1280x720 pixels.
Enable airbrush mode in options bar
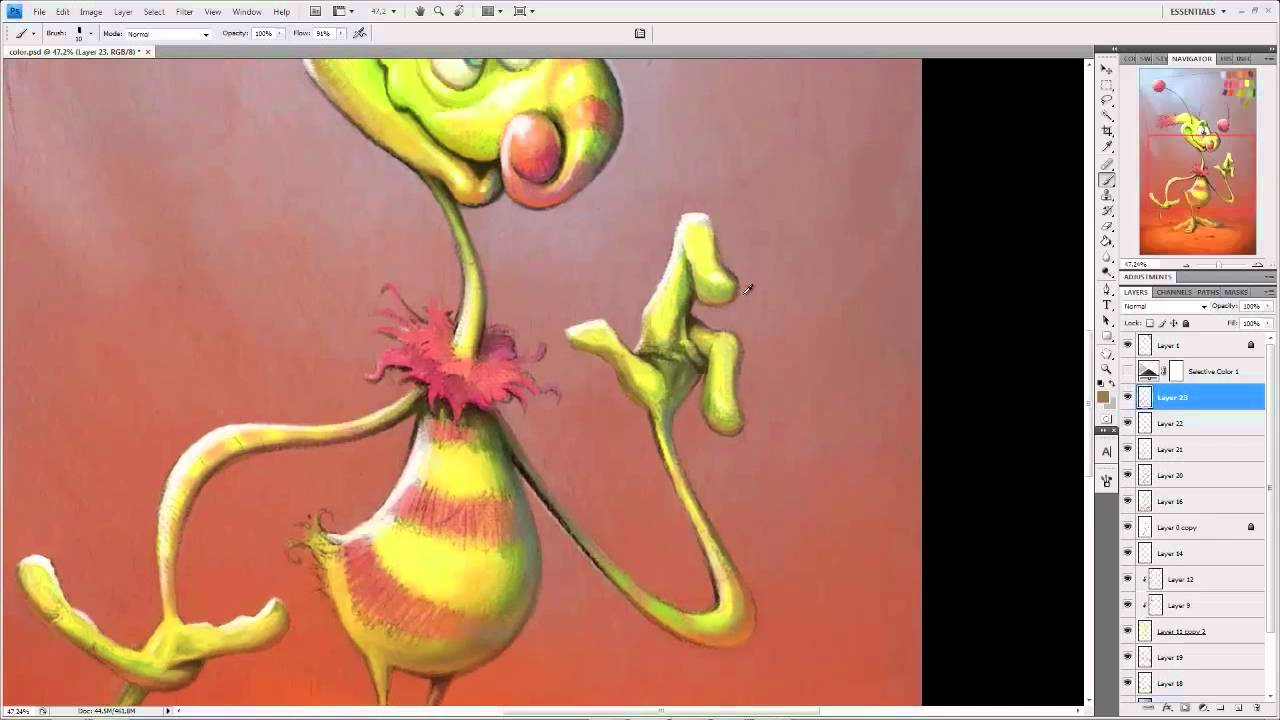point(360,33)
